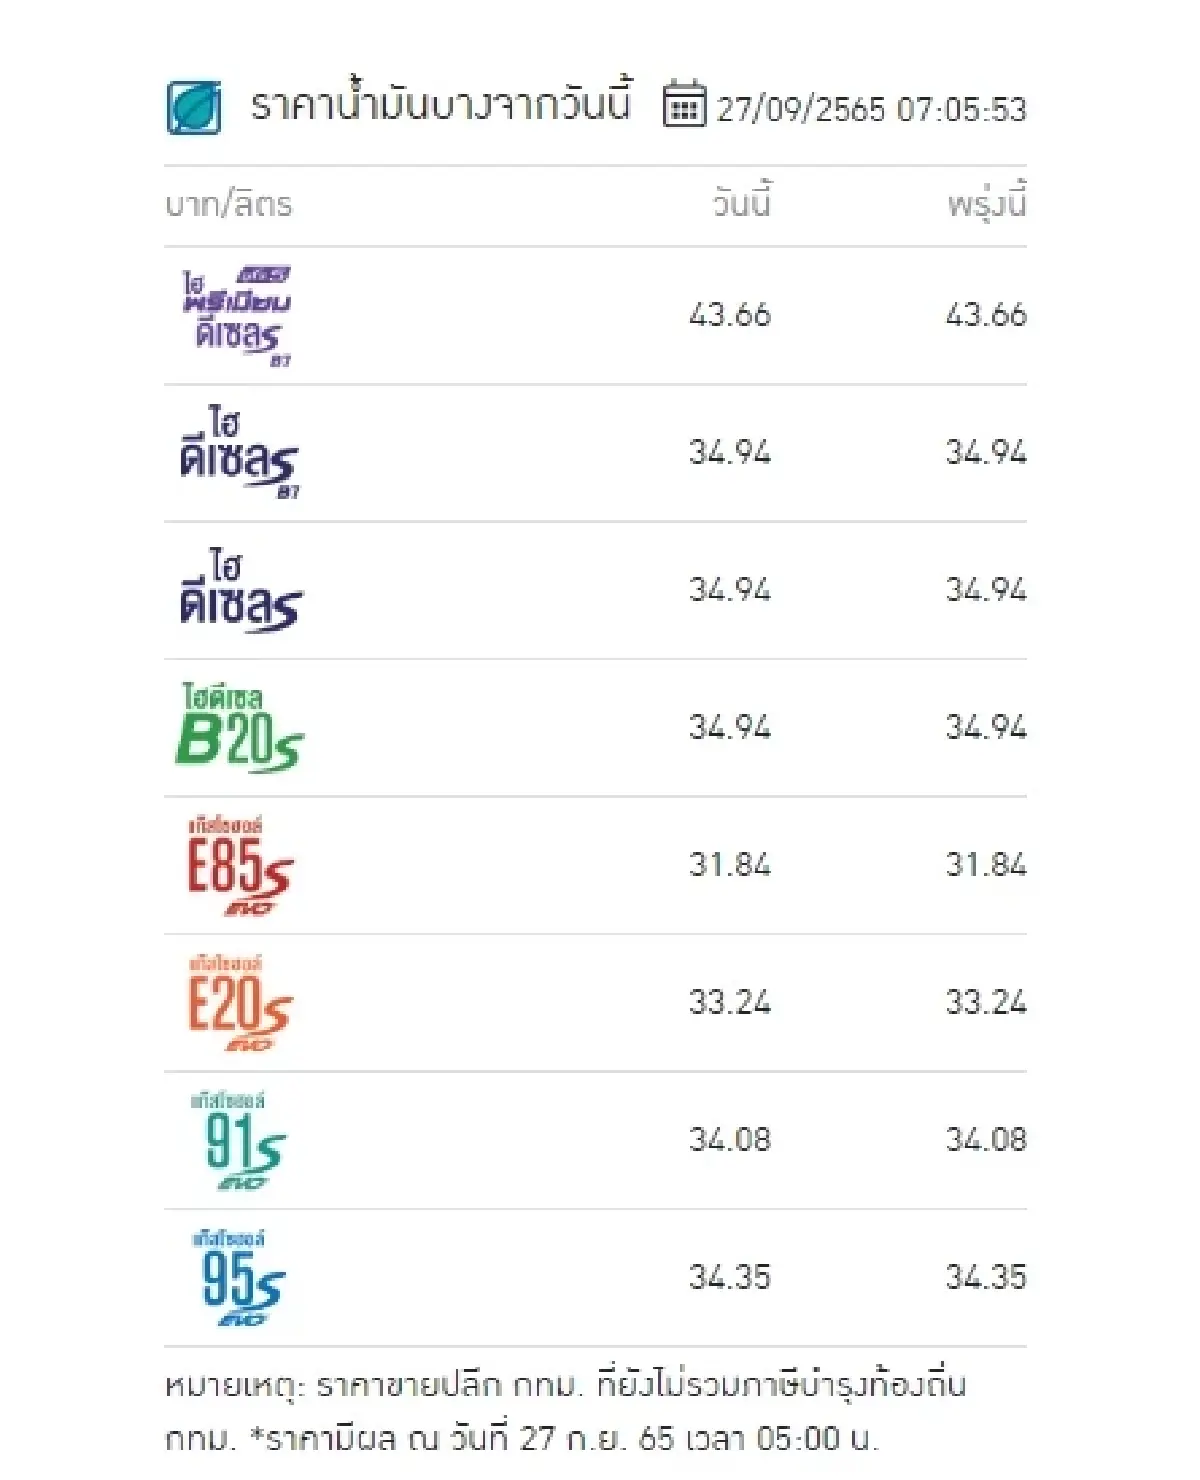Viewport: 1200px width, 1480px height.
Task: Click tomorrow's 34.08 price for Gasohol 91
Action: click(x=986, y=1140)
